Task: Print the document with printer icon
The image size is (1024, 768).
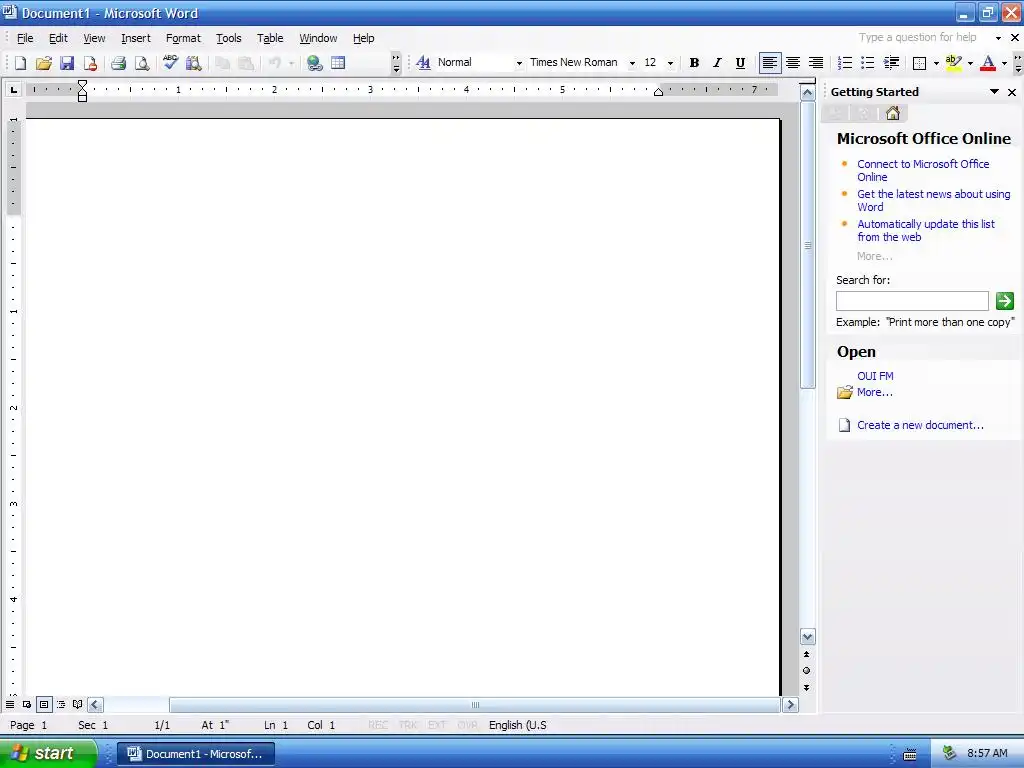Action: pos(118,63)
